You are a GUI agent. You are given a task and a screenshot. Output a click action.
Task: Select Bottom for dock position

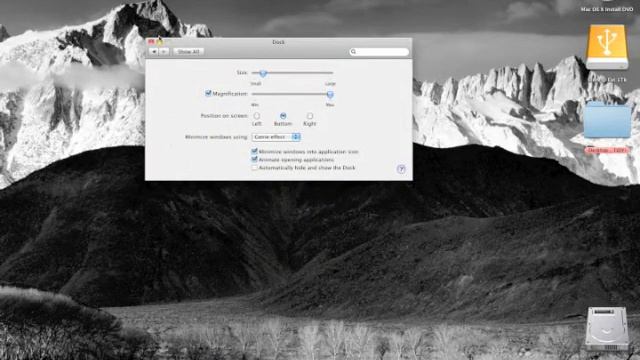[x=283, y=116]
